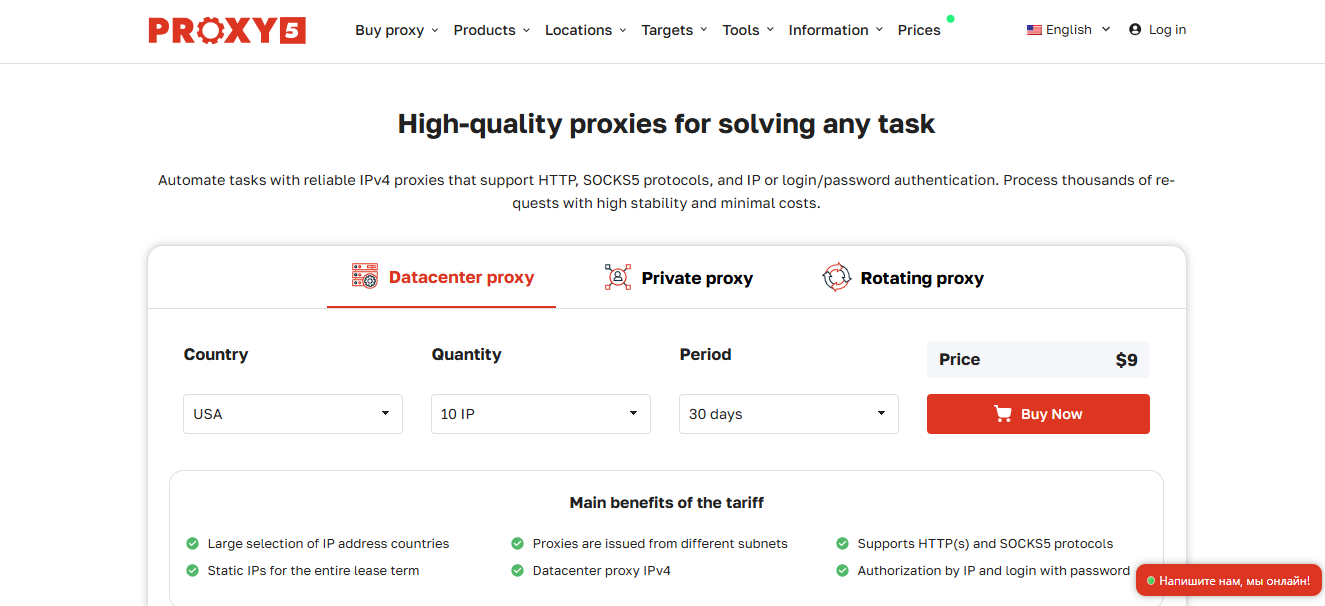Select the Rotating proxy tab

tap(903, 278)
